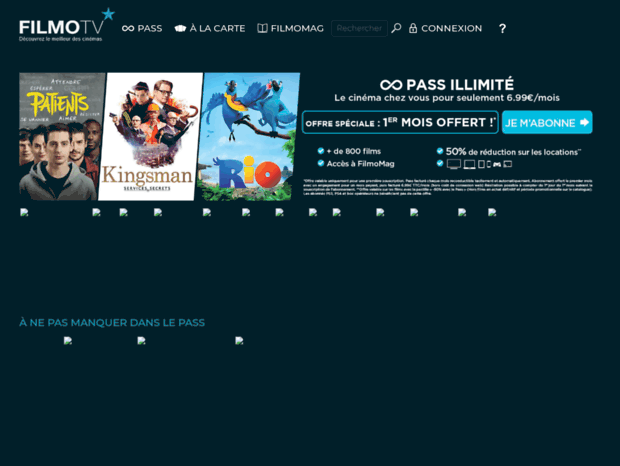Click the 'Offre spéciale 1er mois offert' box
Viewport: 620px width, 466px height.
click(x=400, y=123)
